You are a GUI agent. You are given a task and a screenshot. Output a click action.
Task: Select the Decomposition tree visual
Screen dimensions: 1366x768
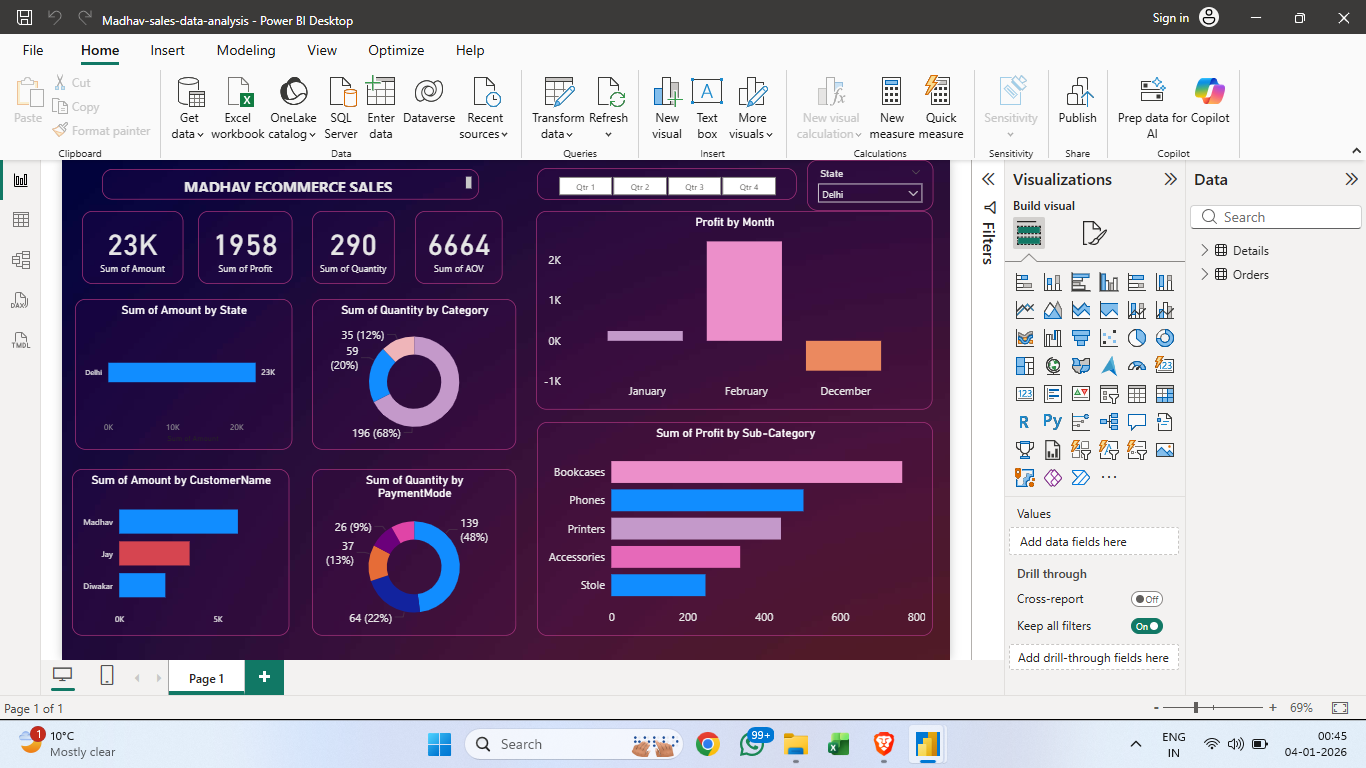1108,422
